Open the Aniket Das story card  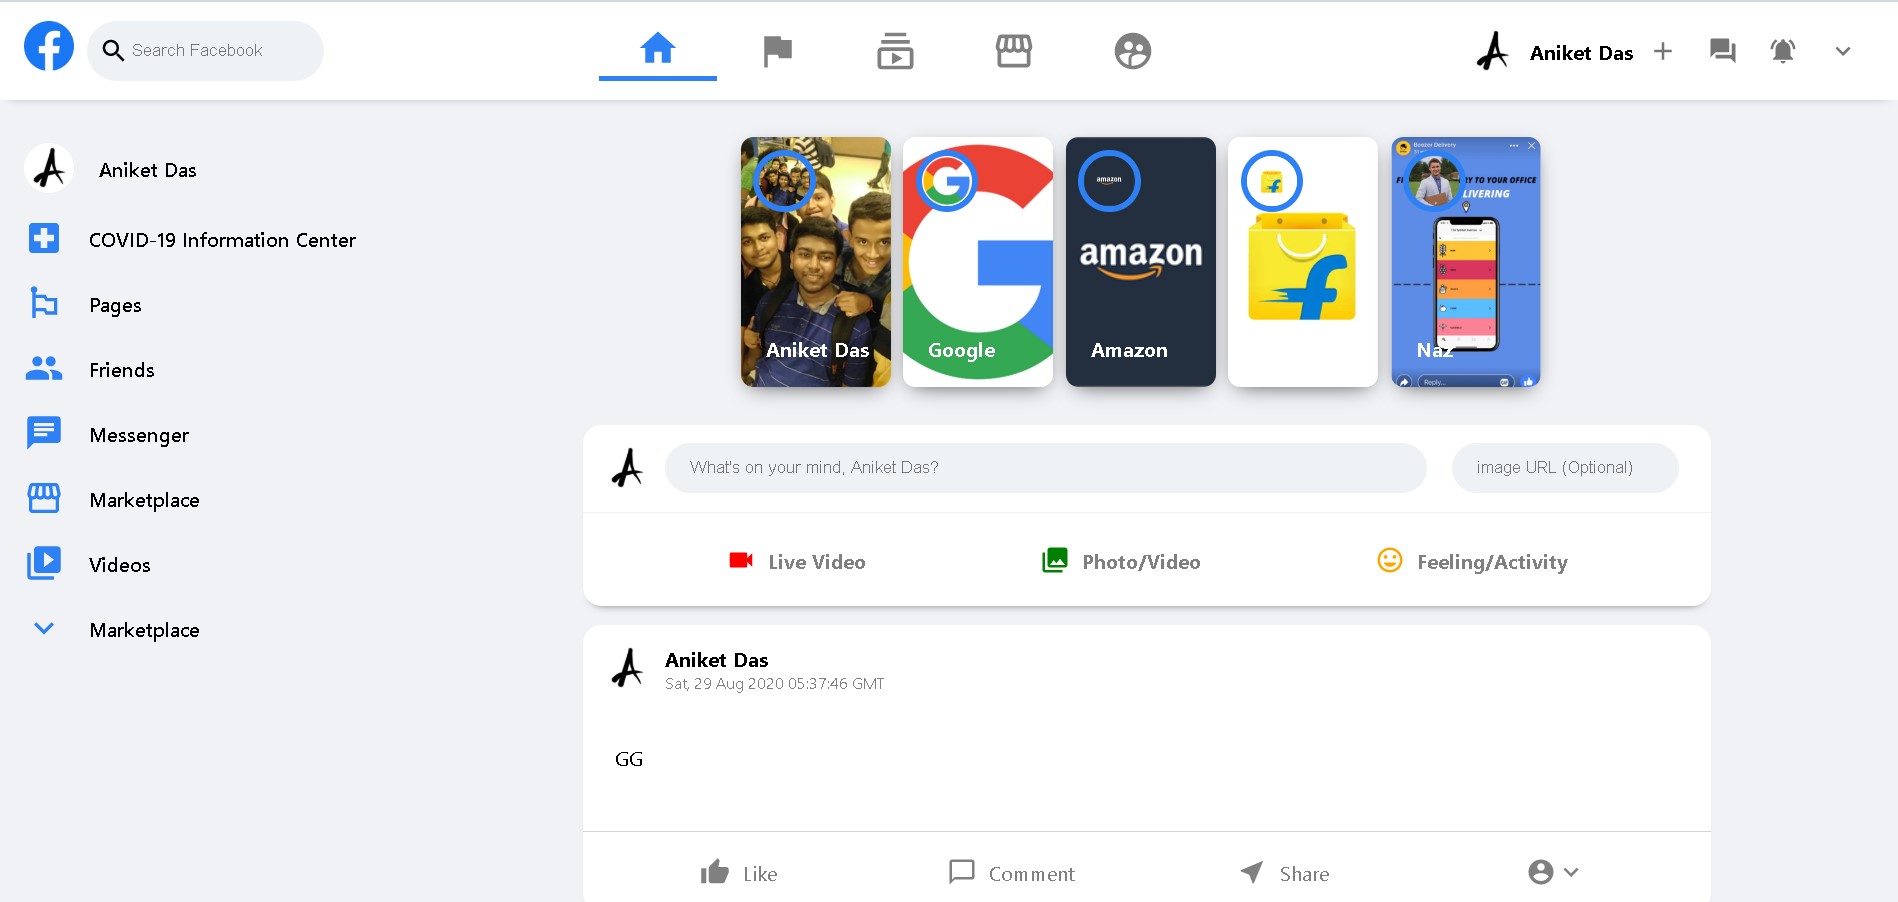tap(816, 262)
